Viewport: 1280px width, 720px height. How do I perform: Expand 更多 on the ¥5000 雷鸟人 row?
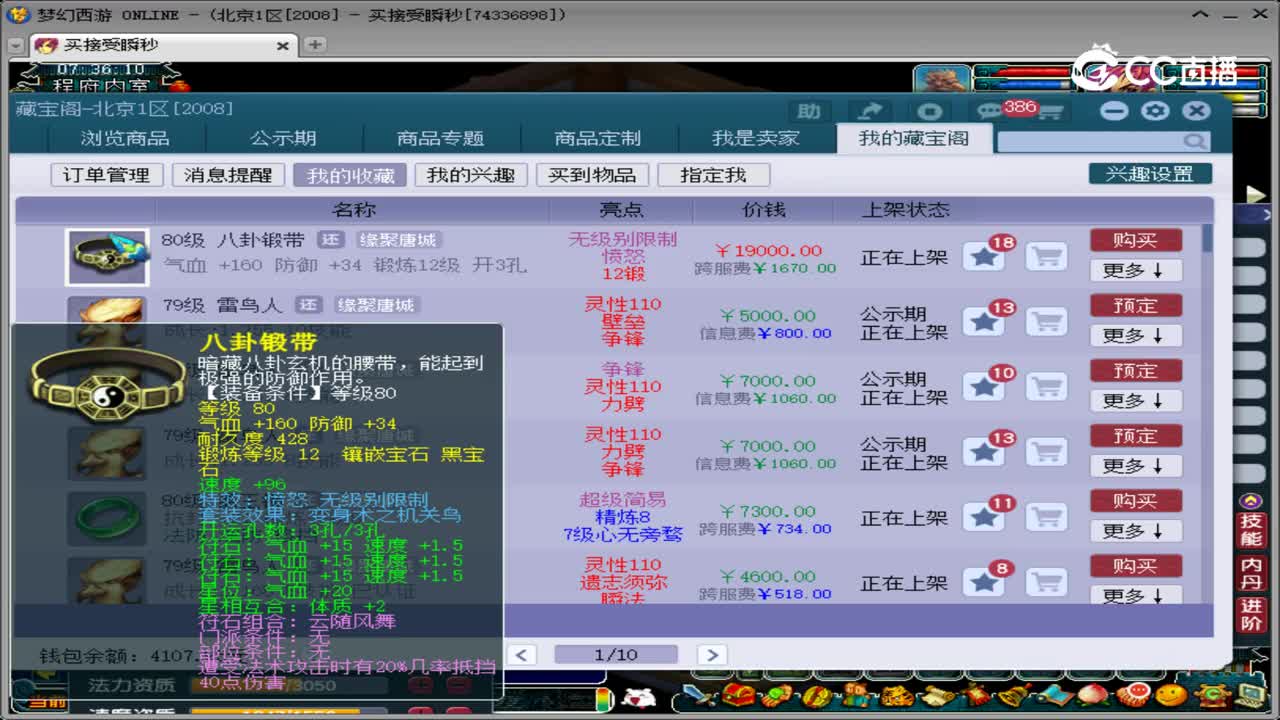(1135, 335)
